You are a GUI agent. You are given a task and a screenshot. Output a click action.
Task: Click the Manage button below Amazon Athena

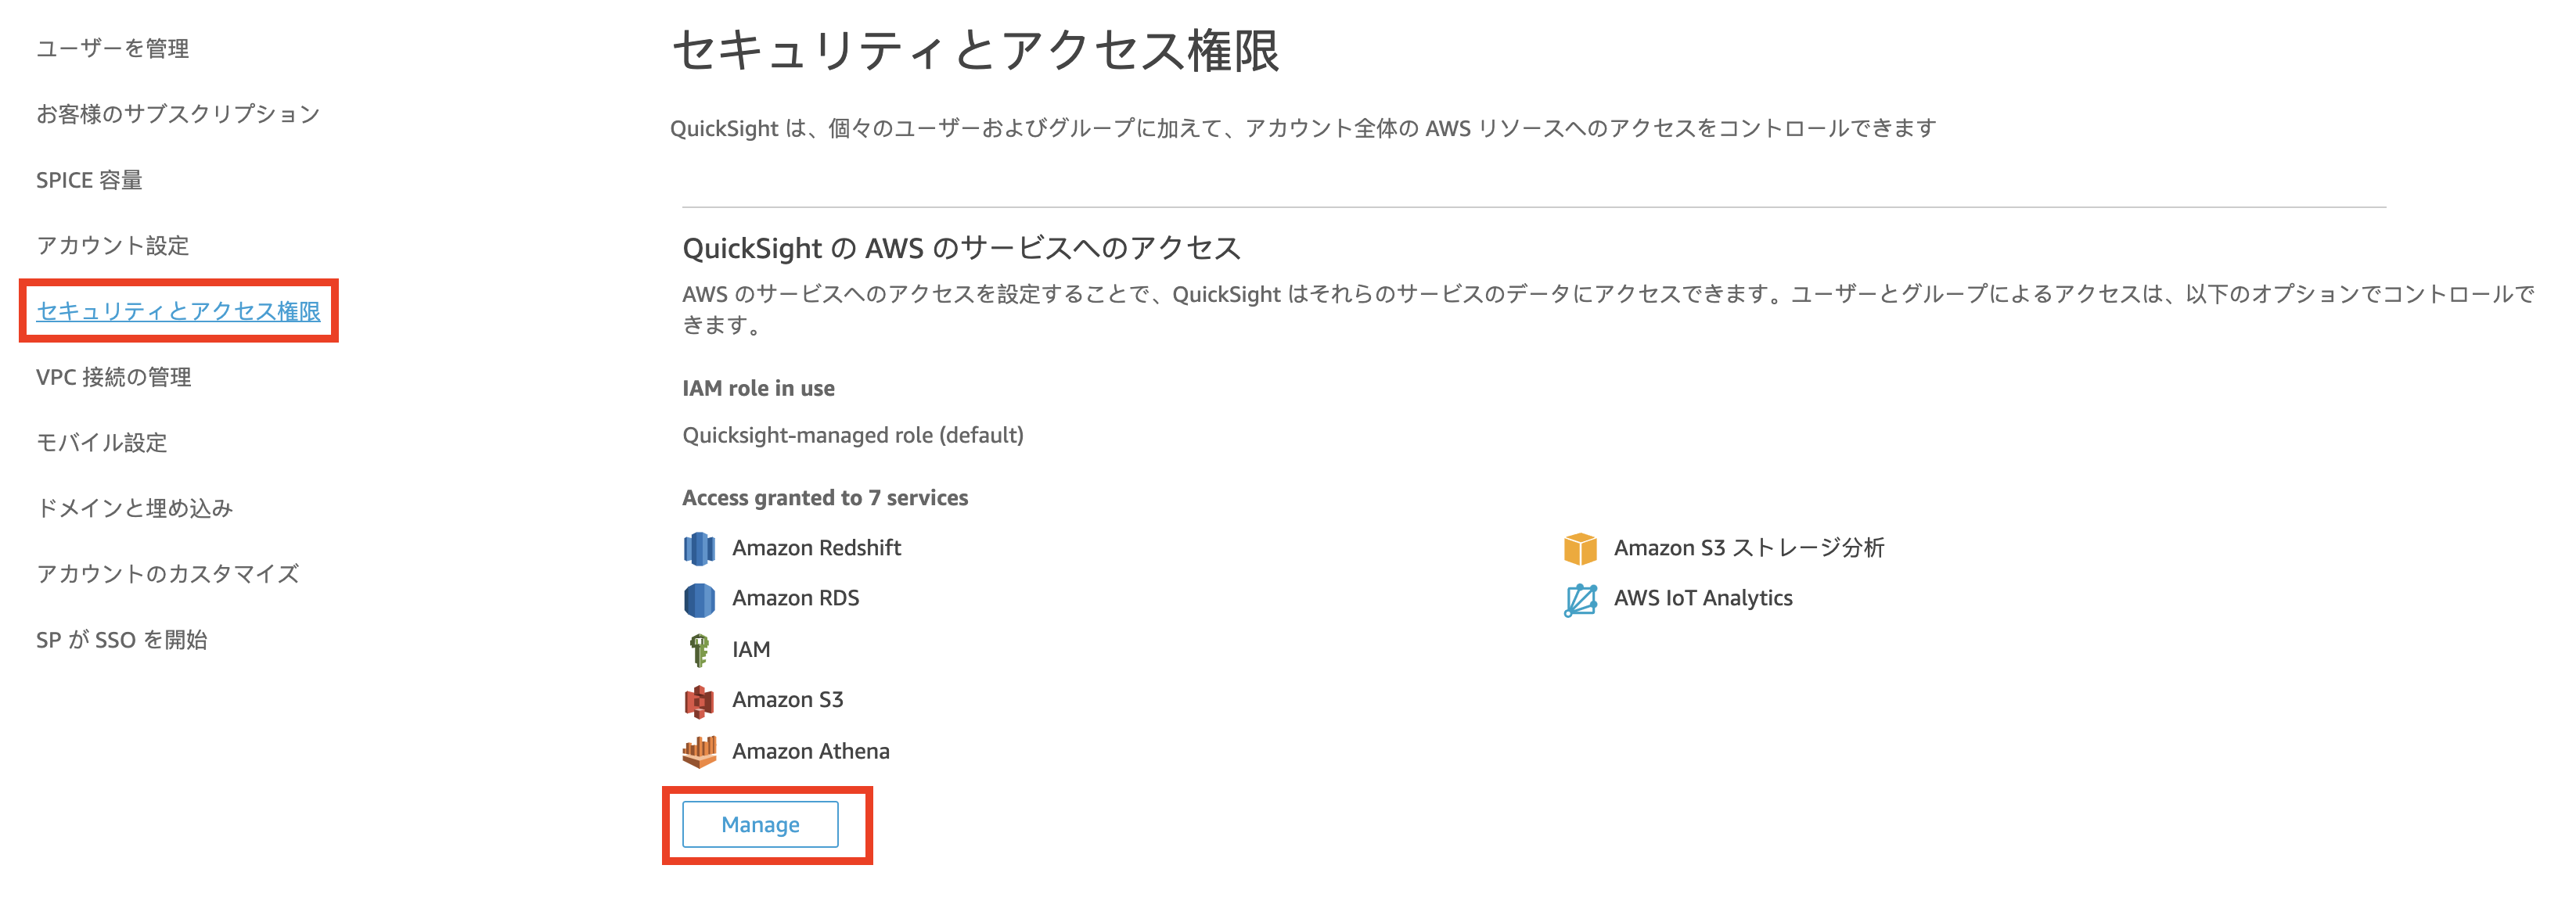coord(760,824)
